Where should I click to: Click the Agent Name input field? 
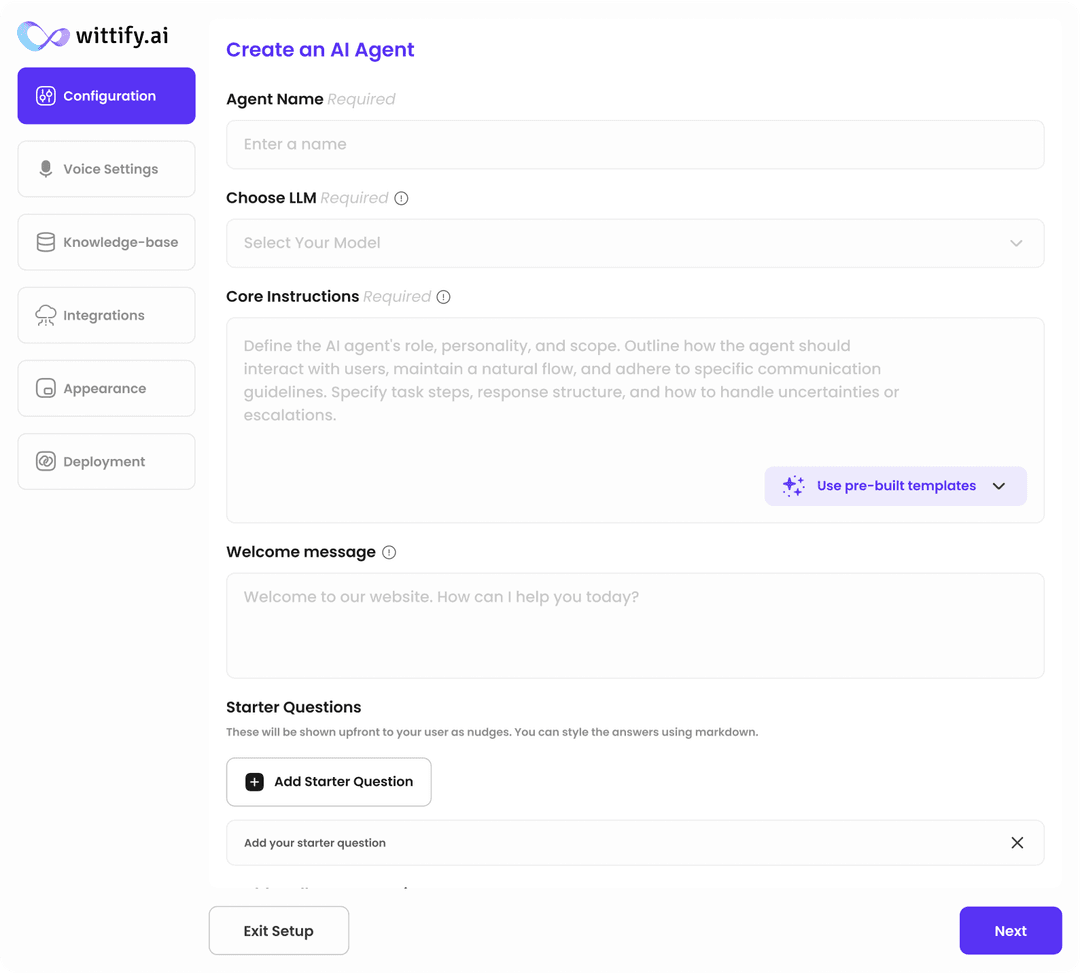(635, 144)
